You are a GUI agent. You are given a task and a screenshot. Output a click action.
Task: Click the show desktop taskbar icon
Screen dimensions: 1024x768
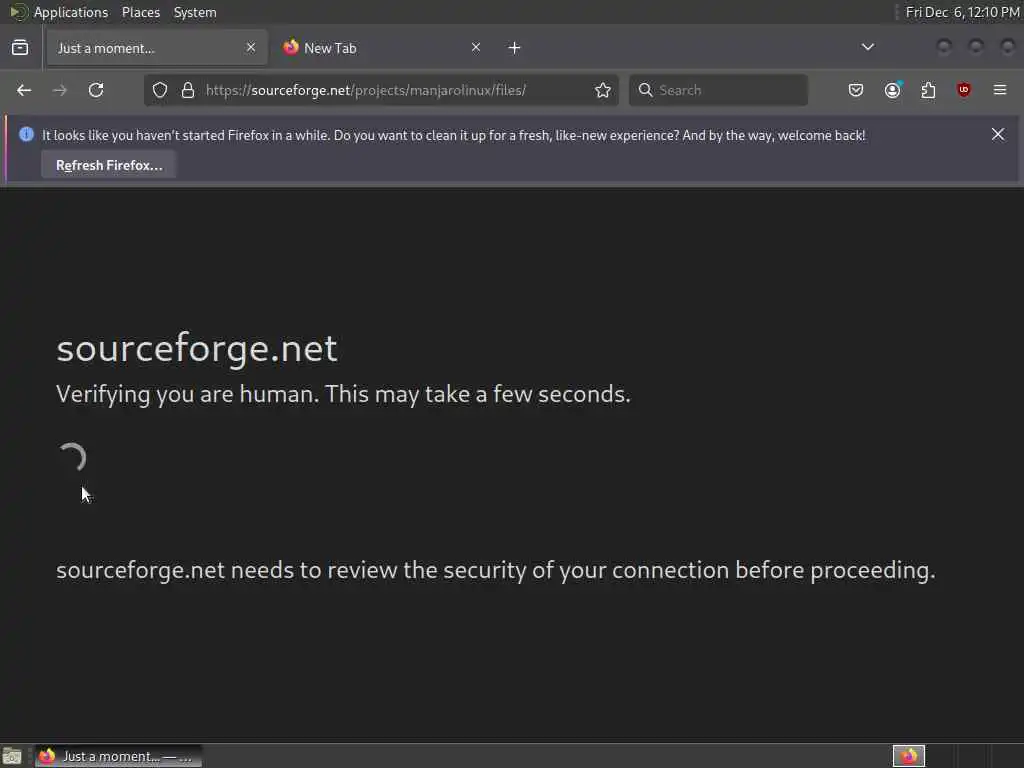point(12,756)
